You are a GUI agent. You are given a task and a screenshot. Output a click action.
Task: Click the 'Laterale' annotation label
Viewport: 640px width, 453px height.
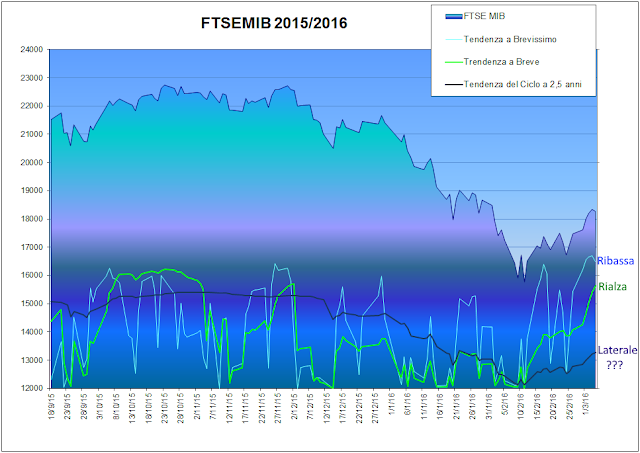(617, 350)
